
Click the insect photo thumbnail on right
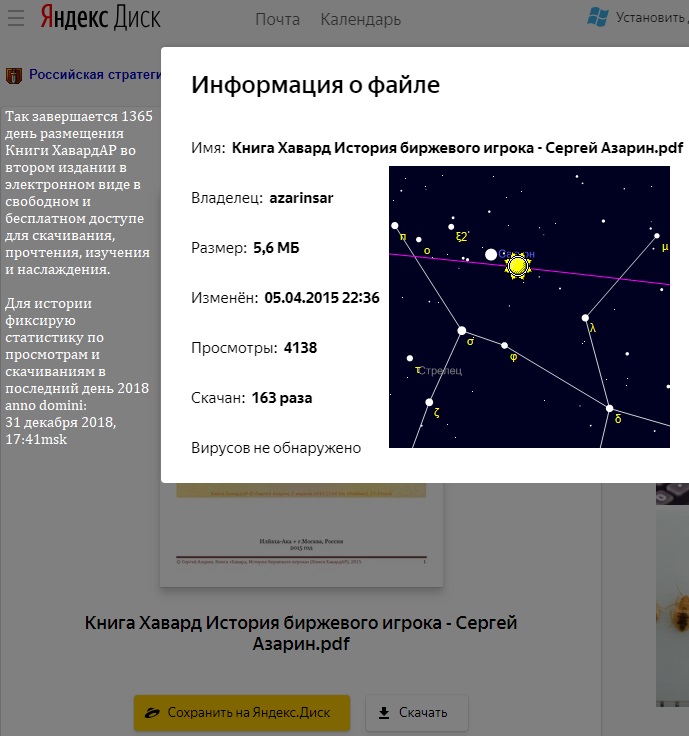[672, 600]
